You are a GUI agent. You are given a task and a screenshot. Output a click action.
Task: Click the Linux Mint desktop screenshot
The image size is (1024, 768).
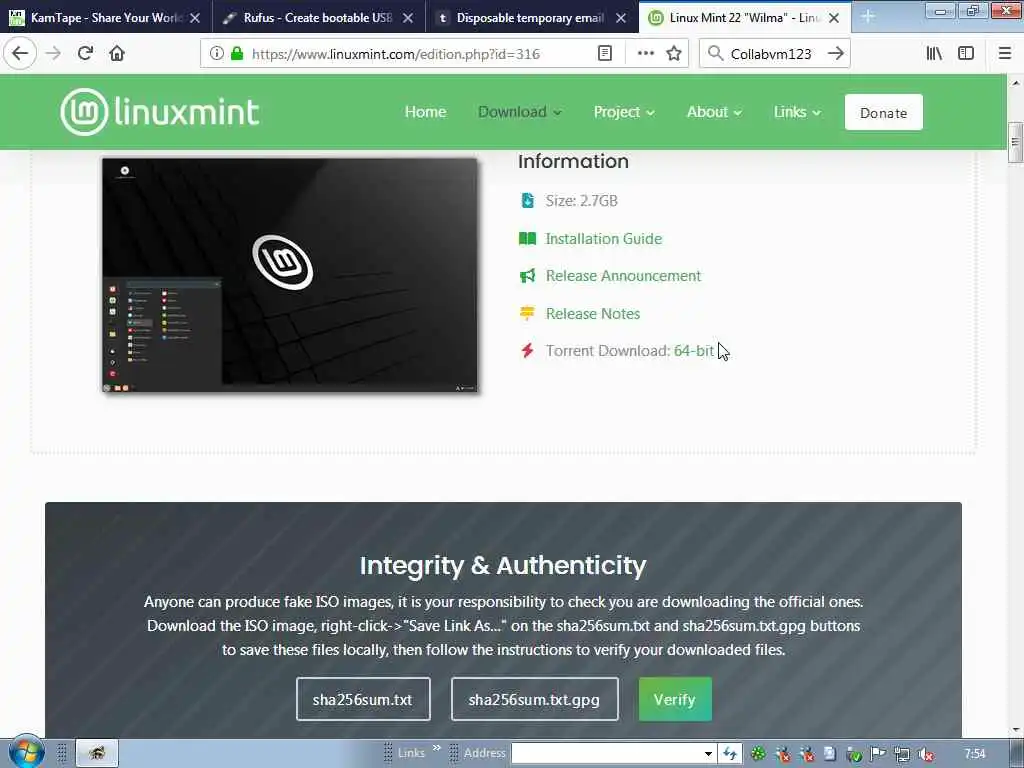pyautogui.click(x=289, y=275)
